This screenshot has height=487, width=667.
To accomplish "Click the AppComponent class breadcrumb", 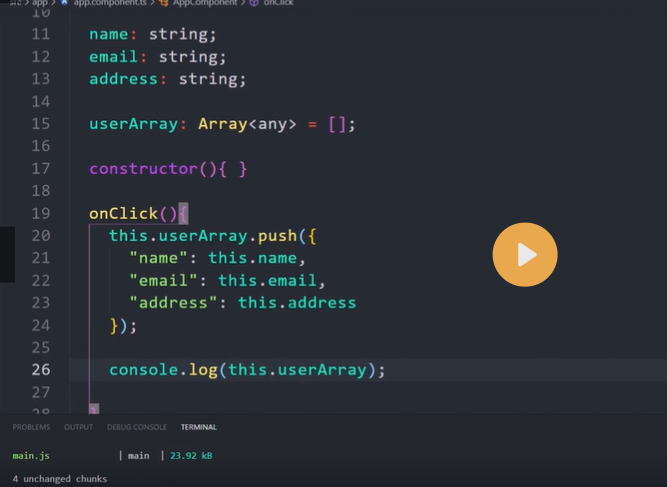I will (205, 3).
